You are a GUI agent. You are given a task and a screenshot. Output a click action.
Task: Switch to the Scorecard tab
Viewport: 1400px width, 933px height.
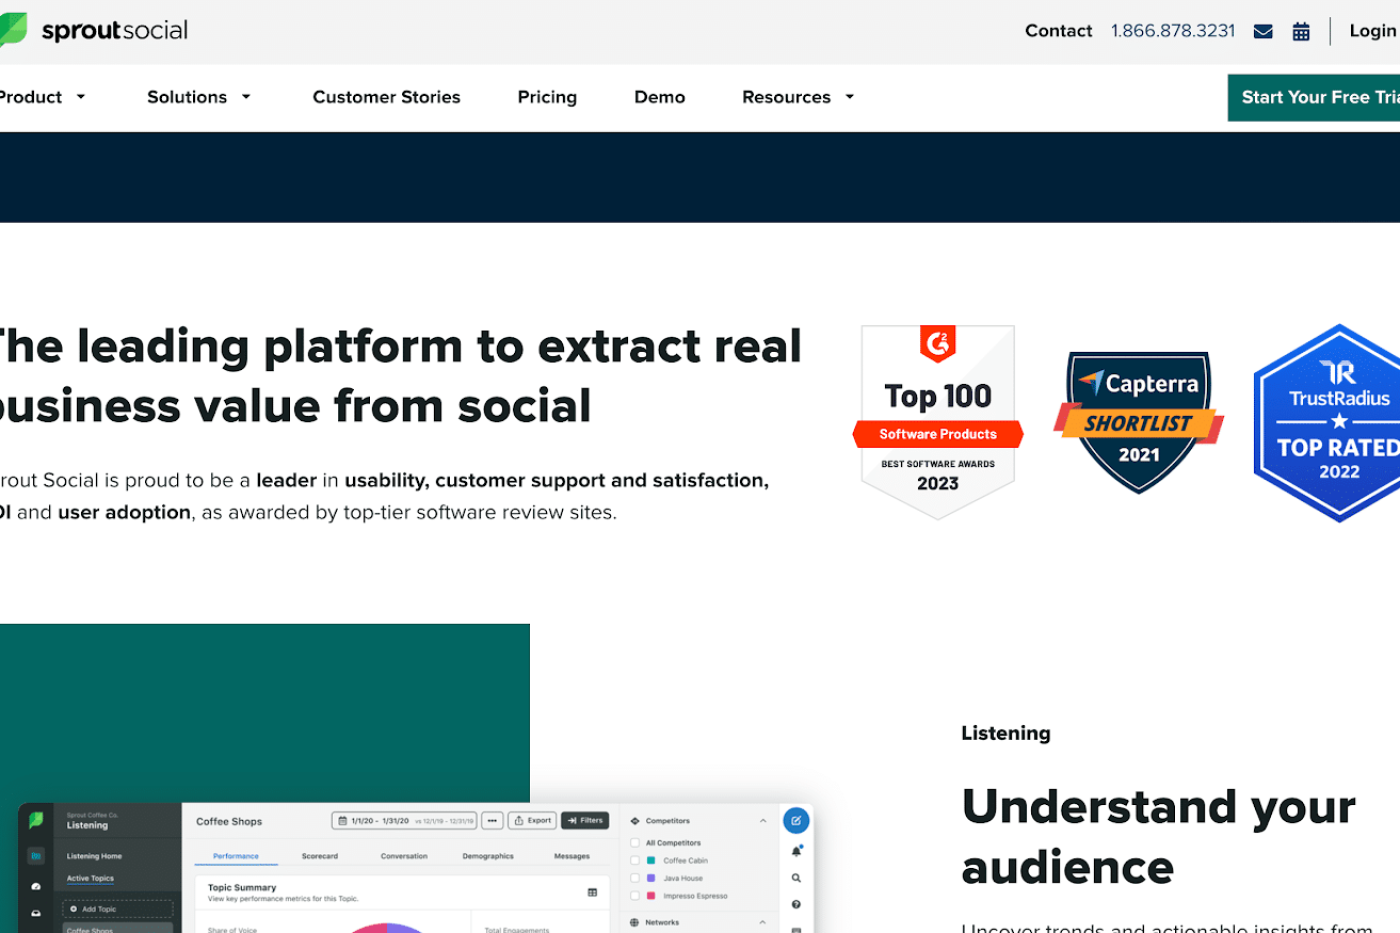[320, 855]
